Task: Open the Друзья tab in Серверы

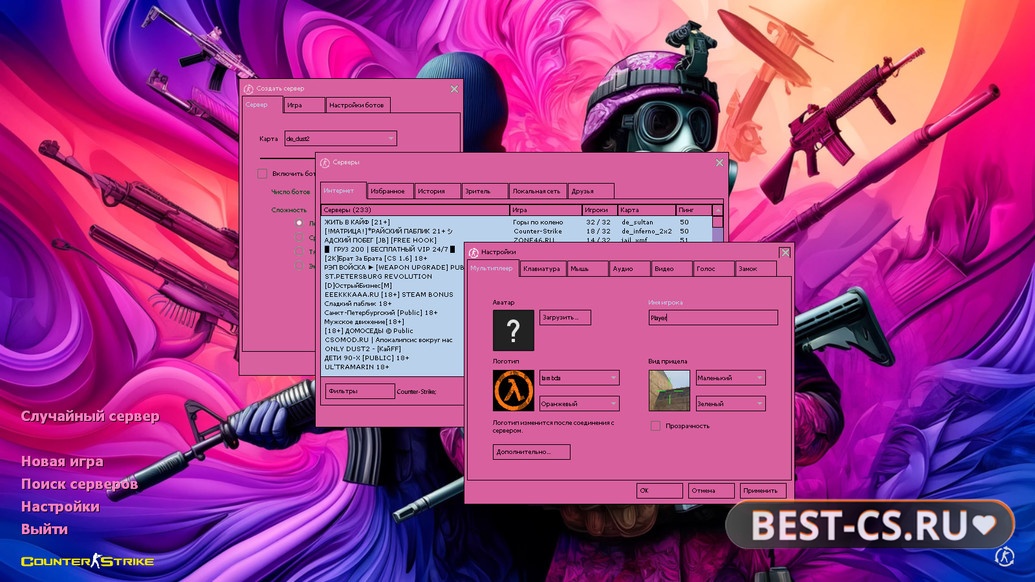Action: (591, 191)
